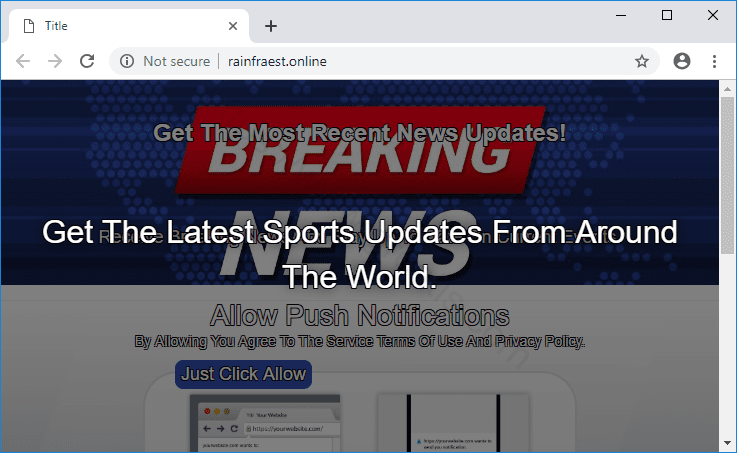Click the browser example screenshot thumbnail
Viewport: 737px width, 453px height.
[x=264, y=422]
